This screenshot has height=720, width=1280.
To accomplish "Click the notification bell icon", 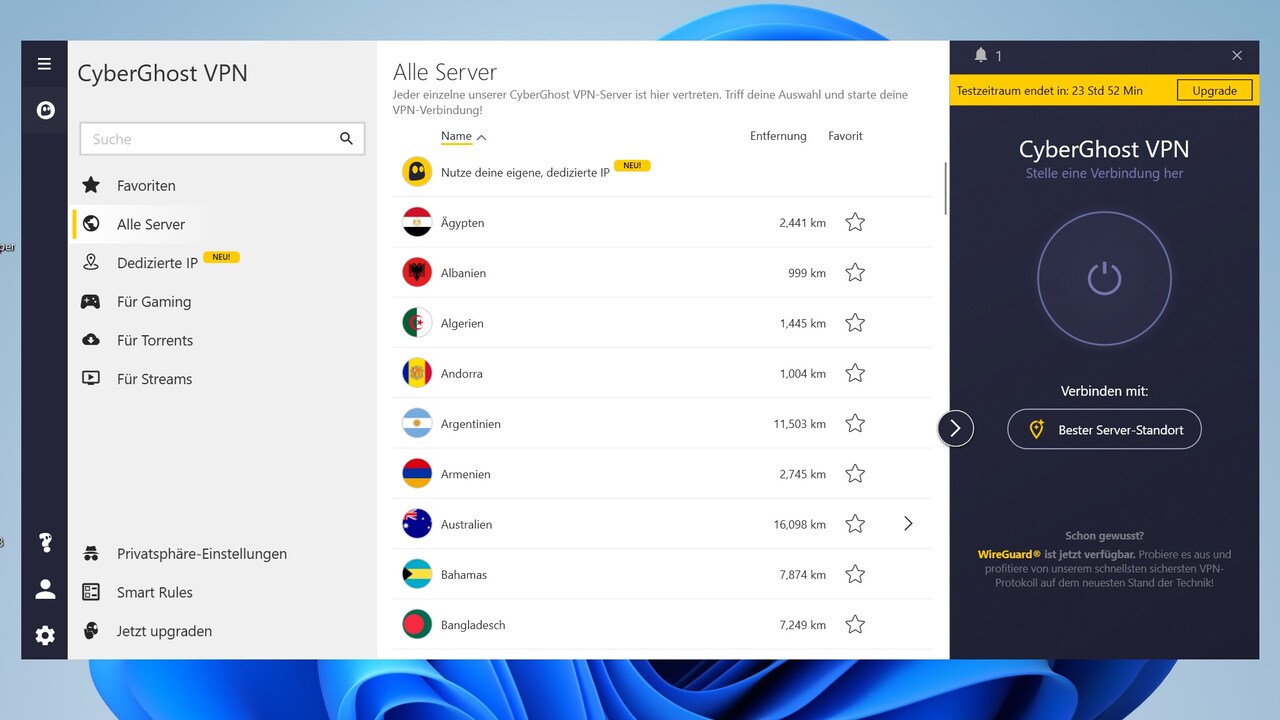I will click(981, 55).
